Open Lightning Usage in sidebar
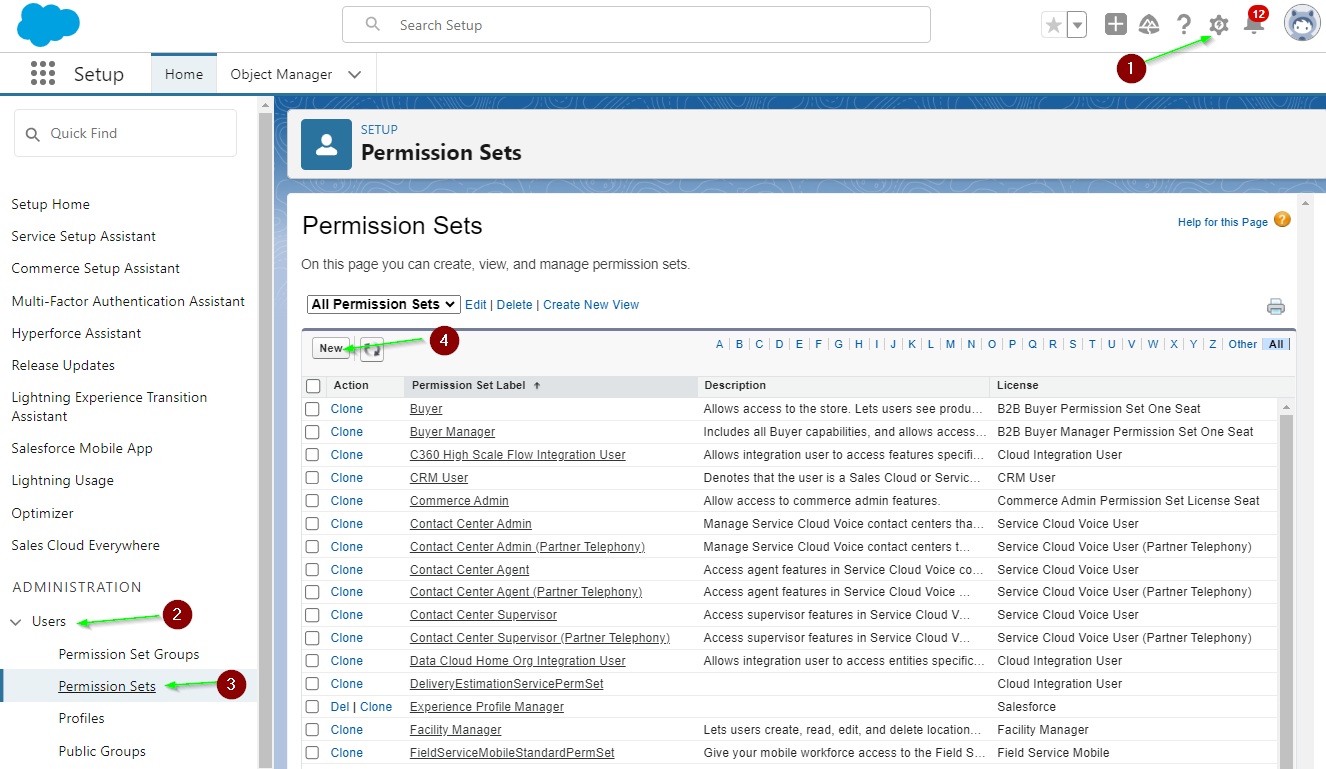The image size is (1326, 769). point(63,480)
